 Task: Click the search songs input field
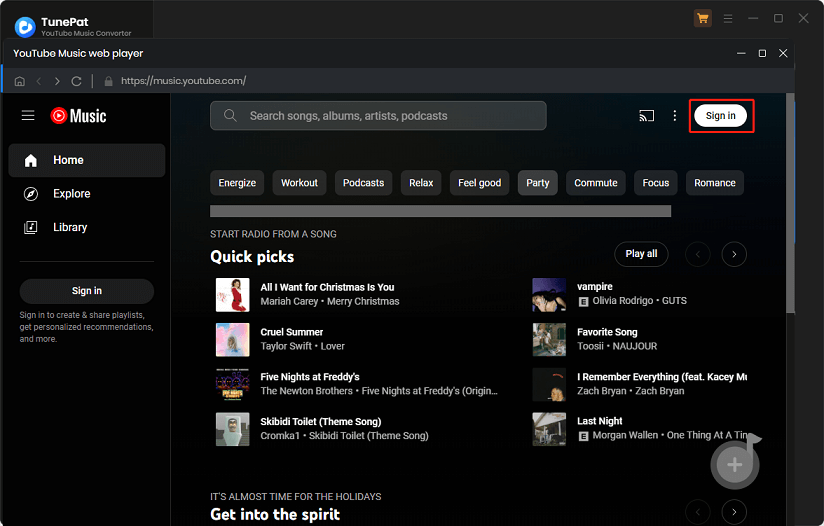(378, 116)
